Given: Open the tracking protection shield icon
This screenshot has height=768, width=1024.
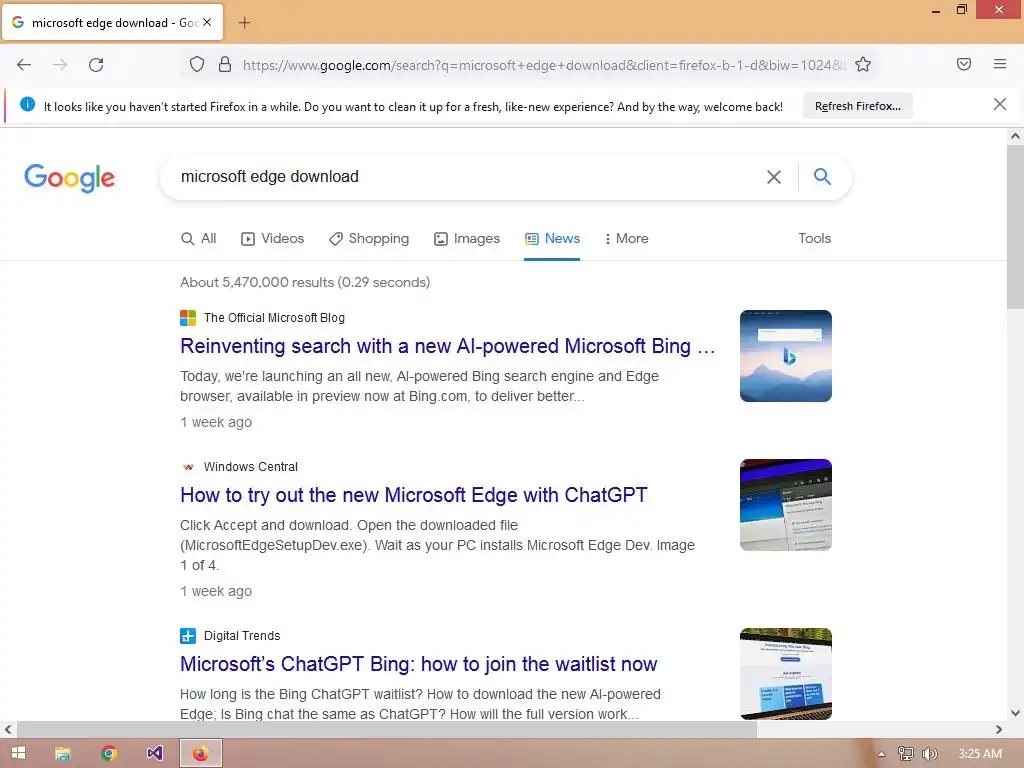Looking at the screenshot, I should click(197, 65).
